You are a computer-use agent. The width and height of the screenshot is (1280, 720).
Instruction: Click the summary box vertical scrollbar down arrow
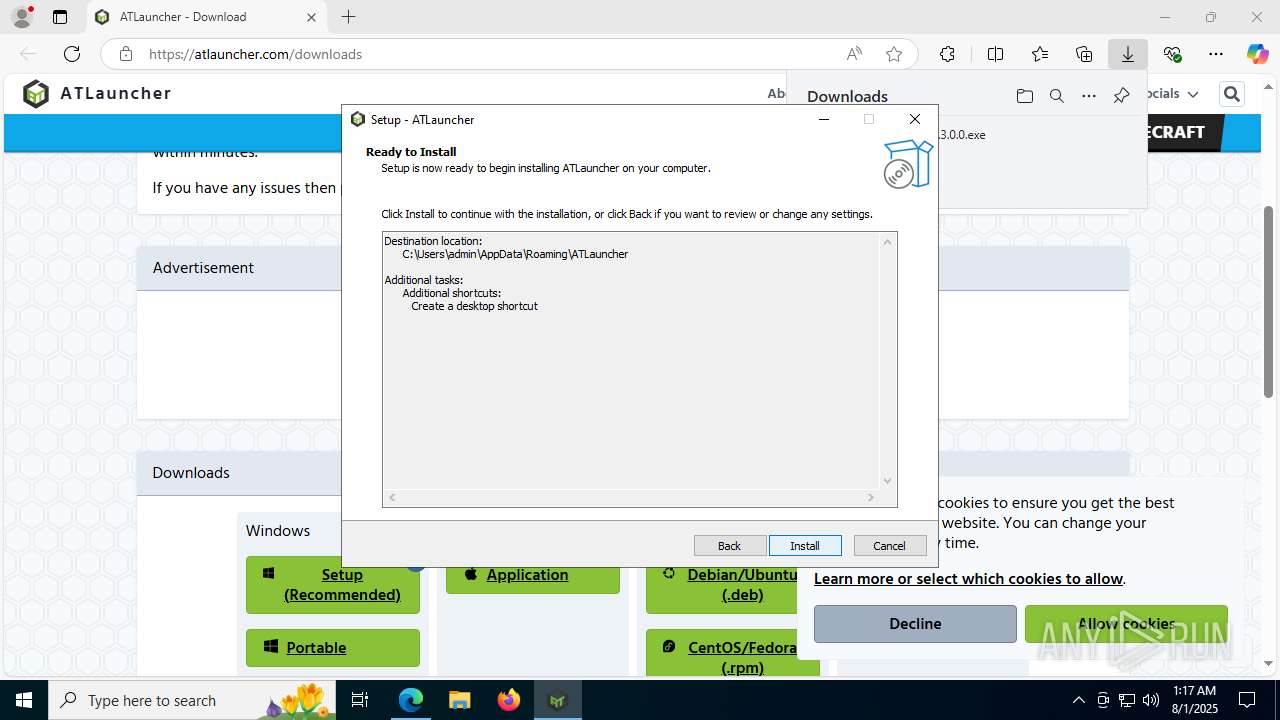(887, 481)
